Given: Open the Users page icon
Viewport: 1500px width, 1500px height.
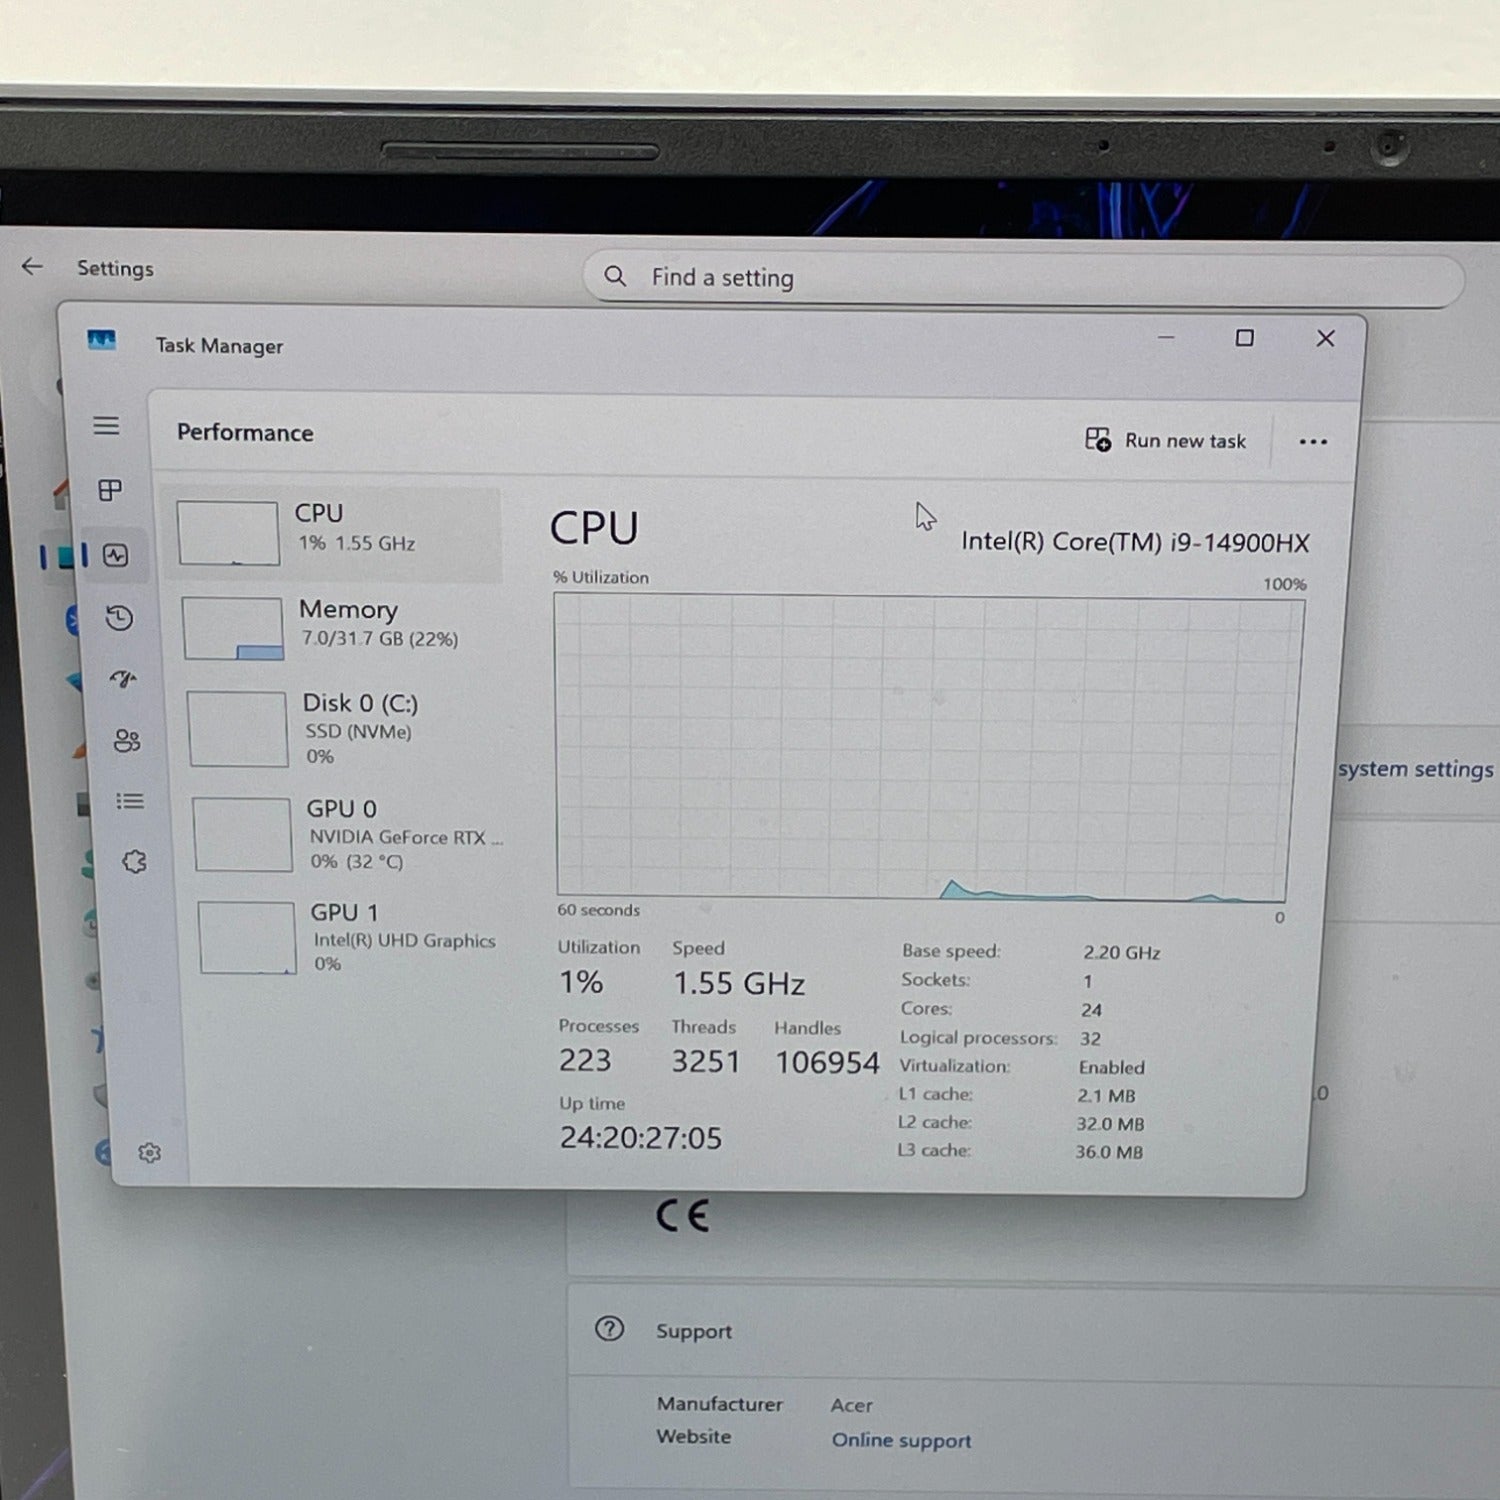Looking at the screenshot, I should coord(127,741).
